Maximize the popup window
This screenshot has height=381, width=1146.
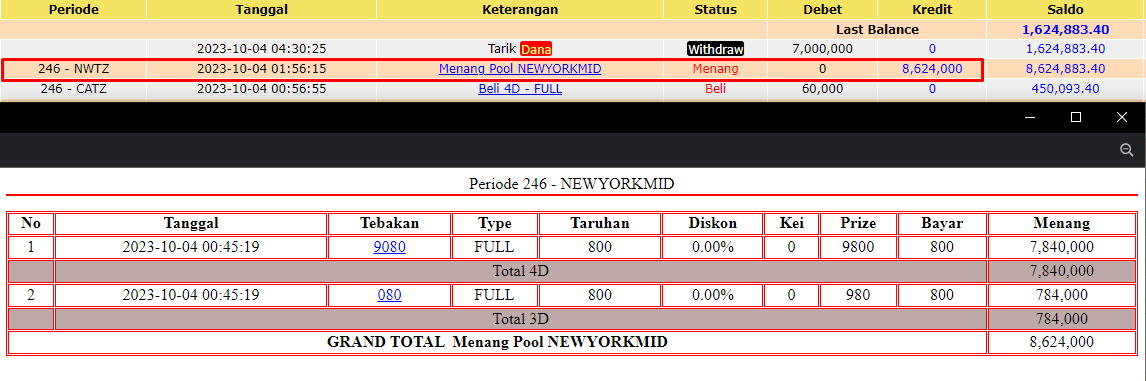1076,117
